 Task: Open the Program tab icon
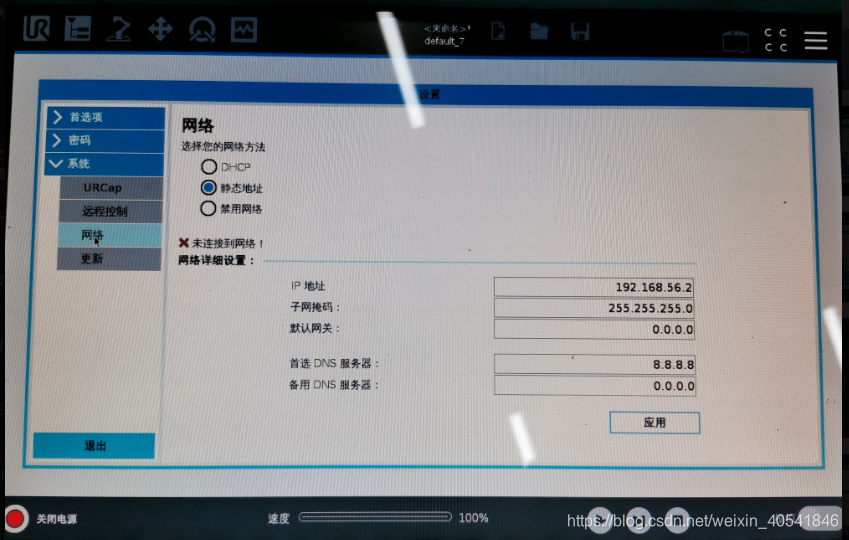click(x=77, y=28)
